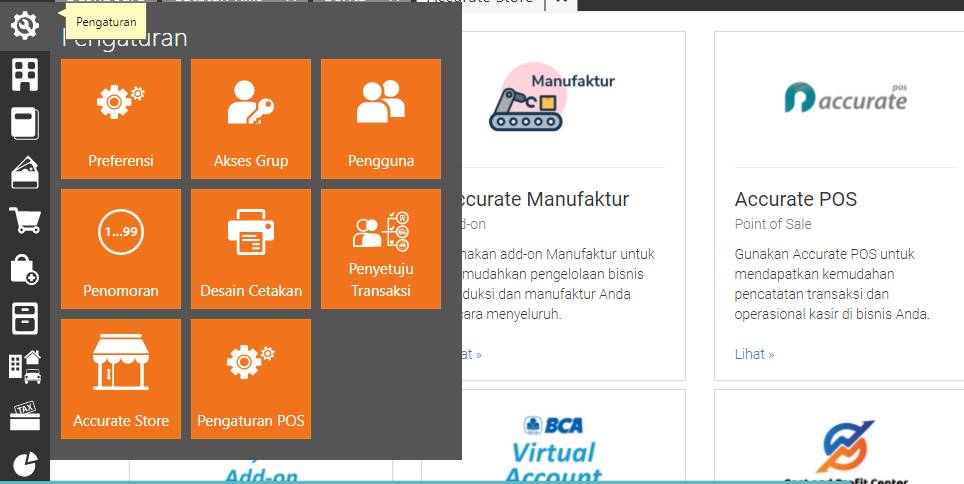The width and height of the screenshot is (964, 484).
Task: Open the inventory drawer icon in sidebar
Action: tap(25, 317)
